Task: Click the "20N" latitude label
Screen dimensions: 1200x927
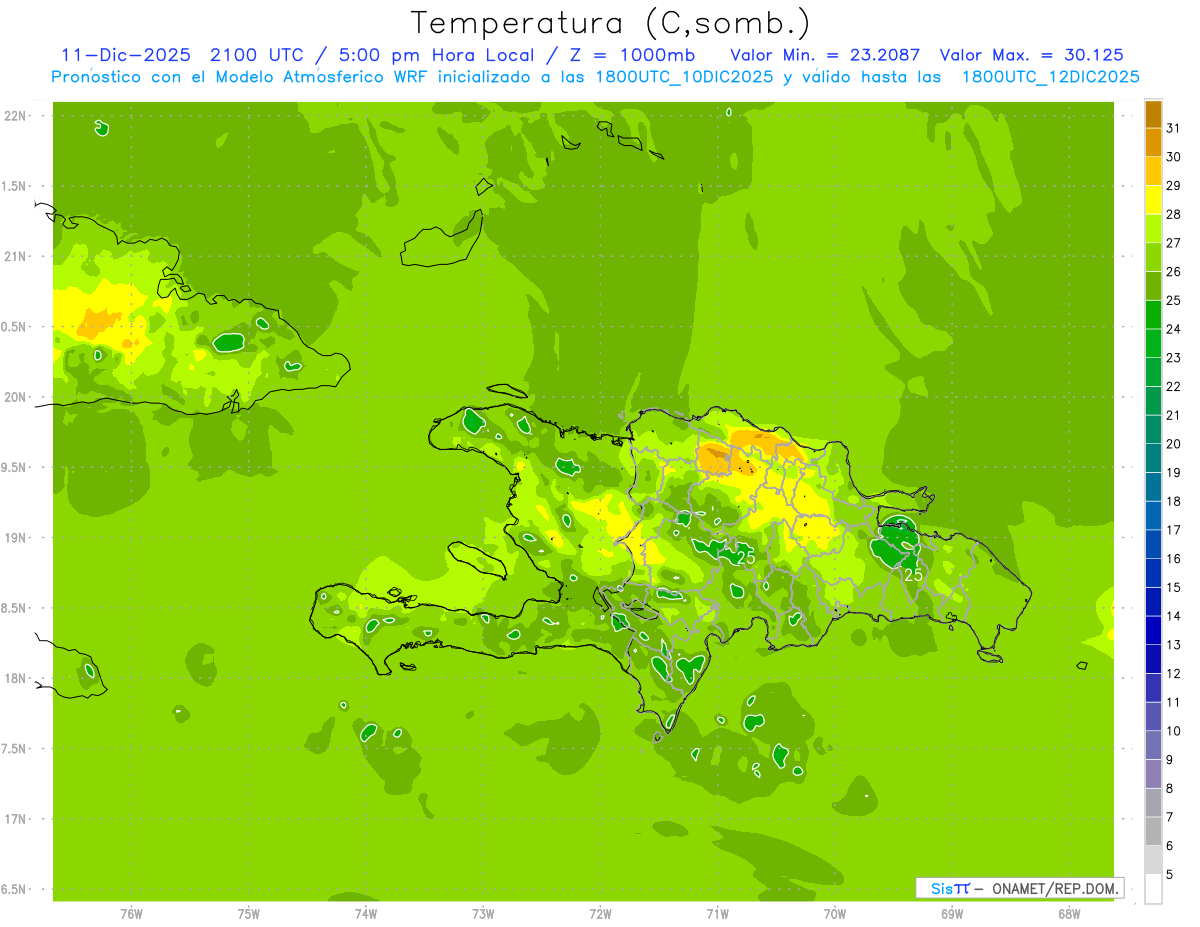Action: (x=17, y=398)
